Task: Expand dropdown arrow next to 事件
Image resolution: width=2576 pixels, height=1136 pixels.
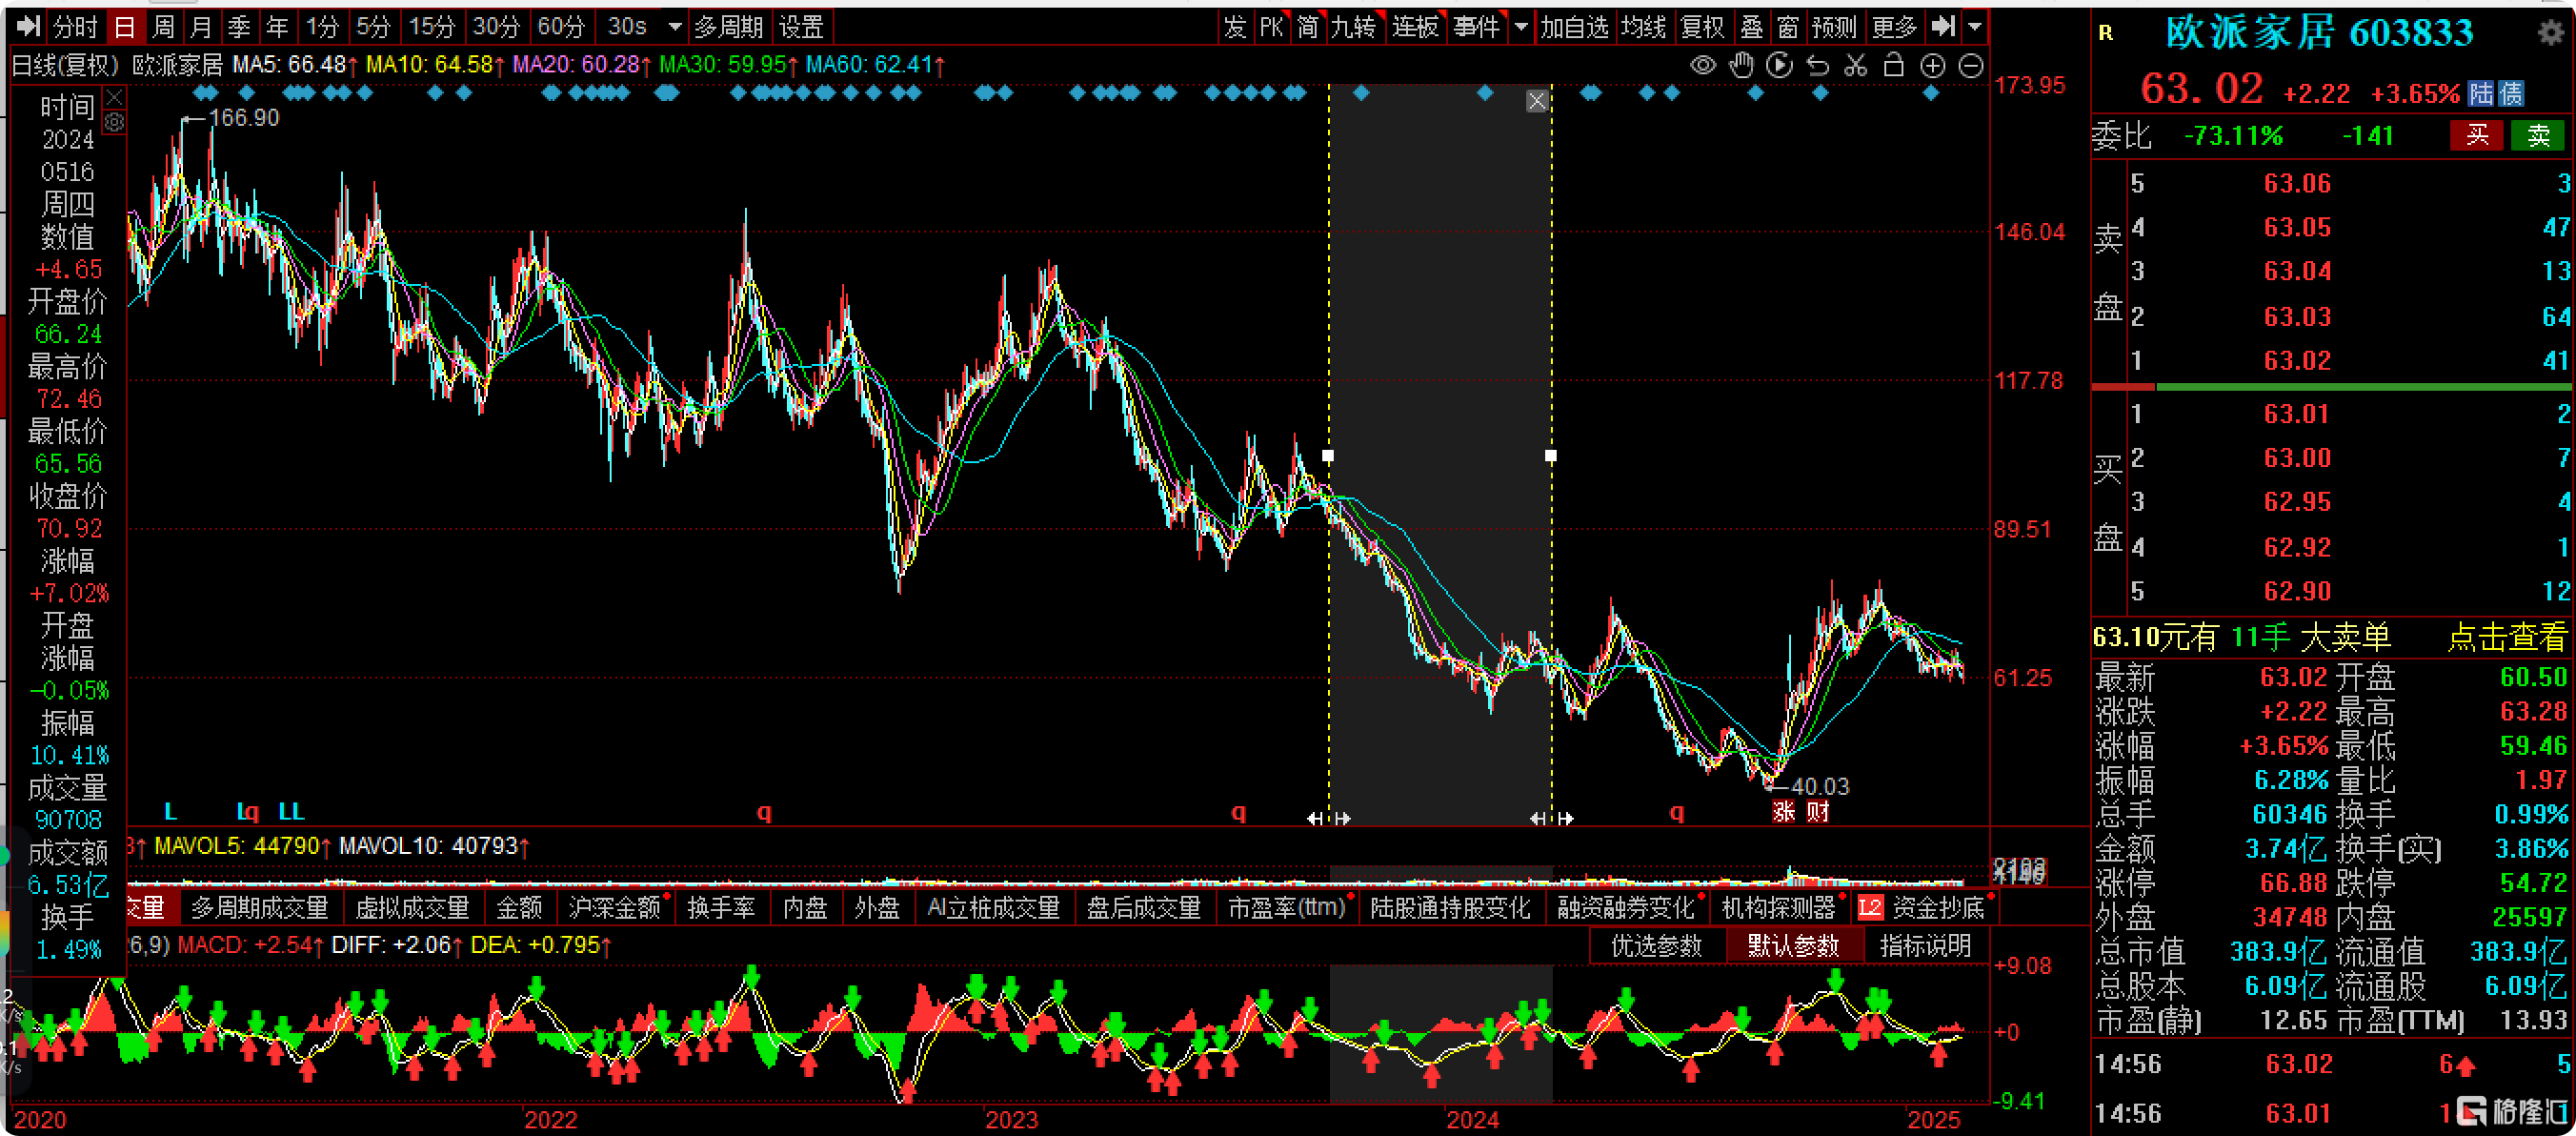Action: coord(1521,27)
